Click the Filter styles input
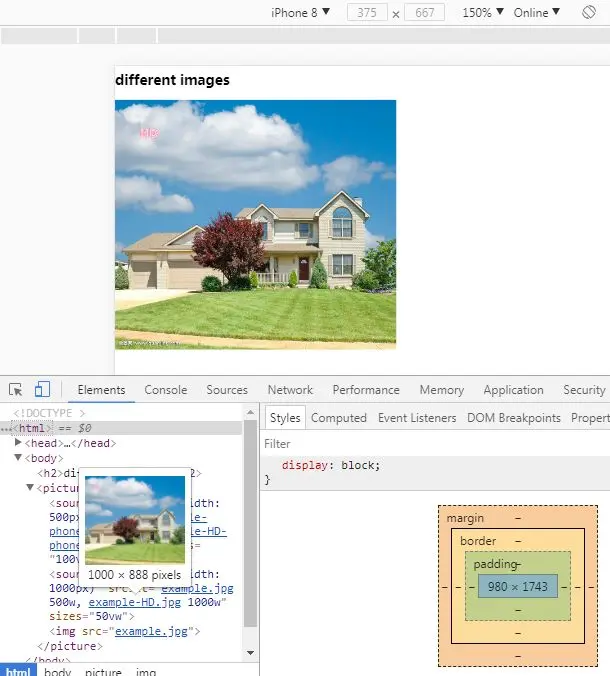Image resolution: width=610 pixels, height=676 pixels. click(435, 444)
